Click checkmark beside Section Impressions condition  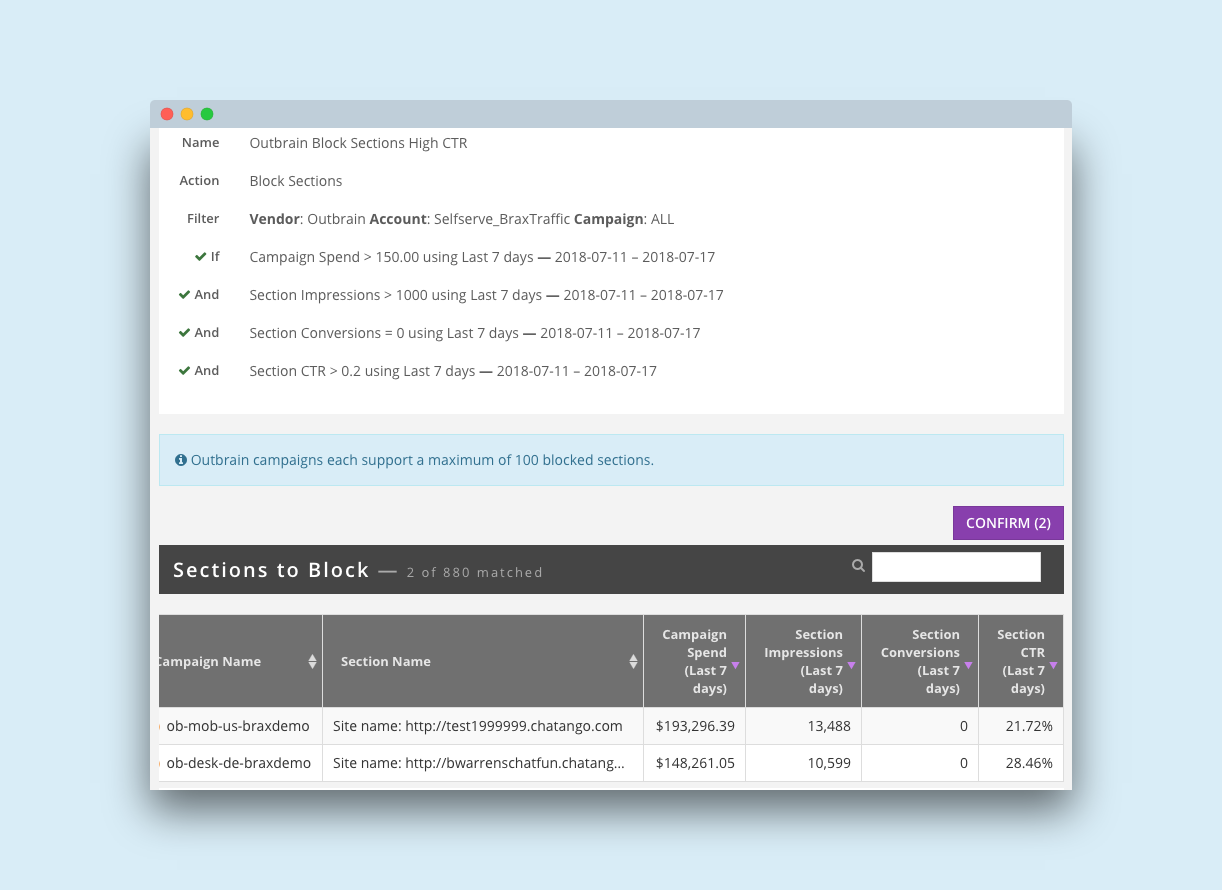coord(184,295)
